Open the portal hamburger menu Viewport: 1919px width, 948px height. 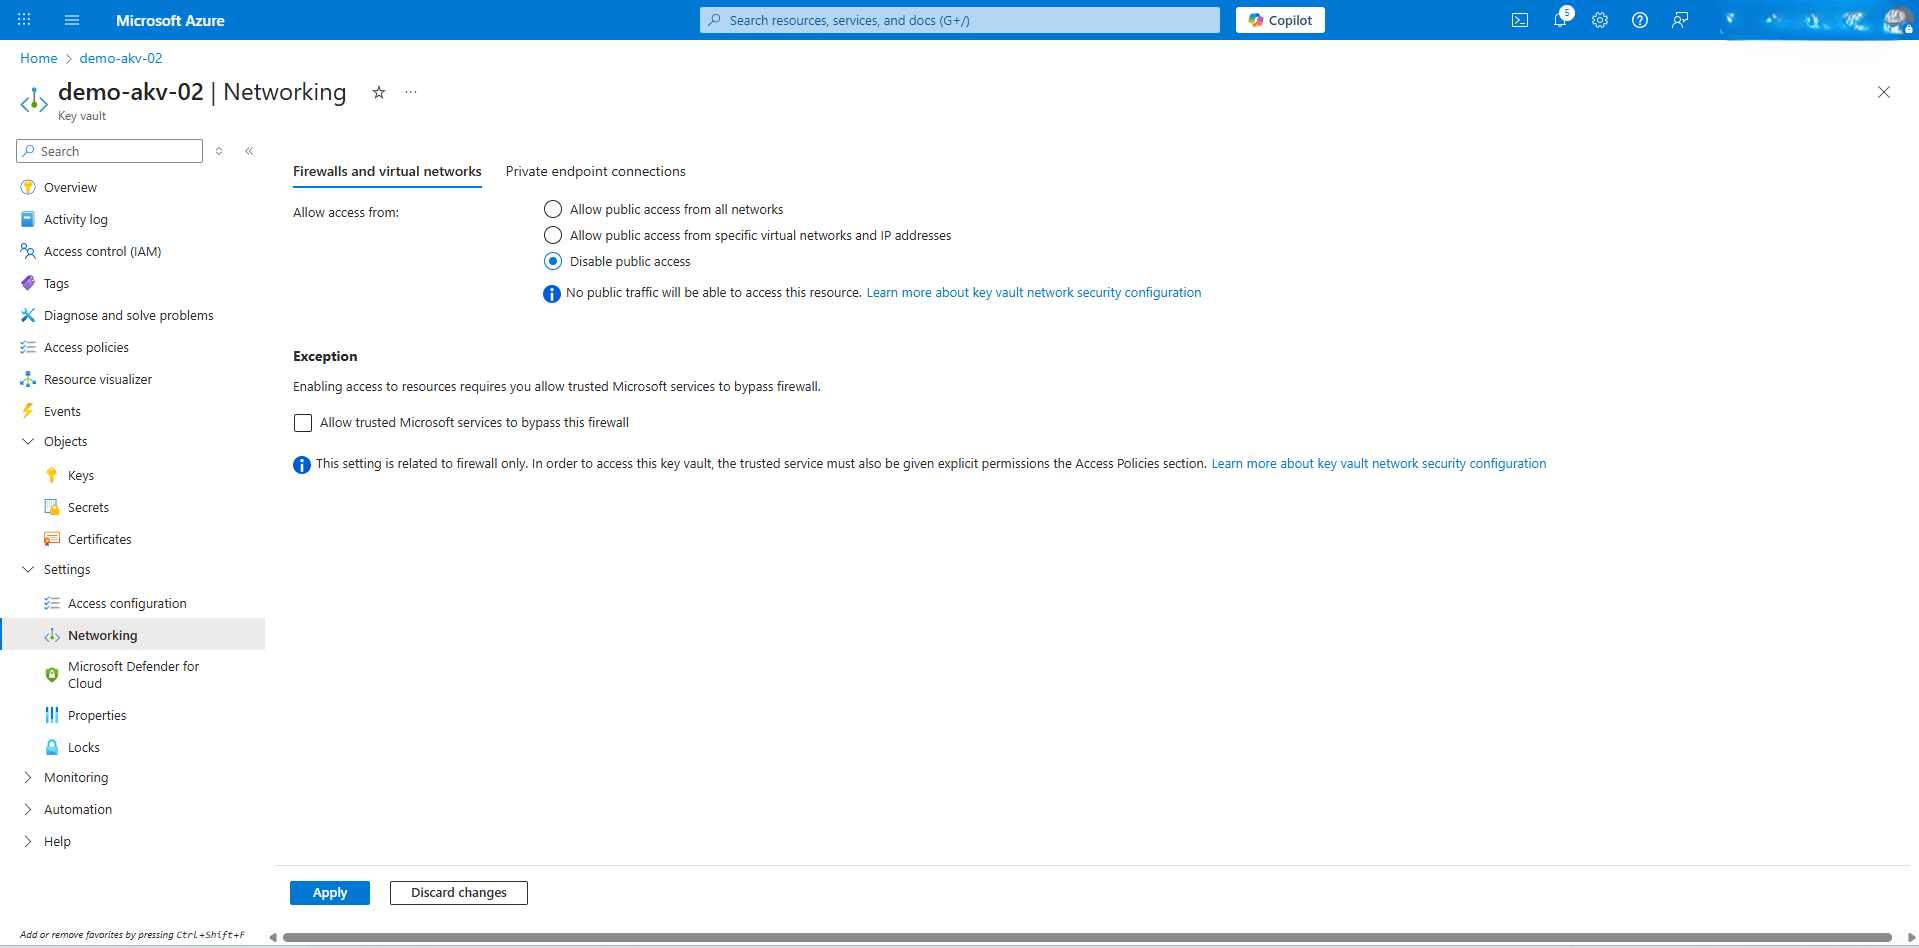click(x=71, y=19)
